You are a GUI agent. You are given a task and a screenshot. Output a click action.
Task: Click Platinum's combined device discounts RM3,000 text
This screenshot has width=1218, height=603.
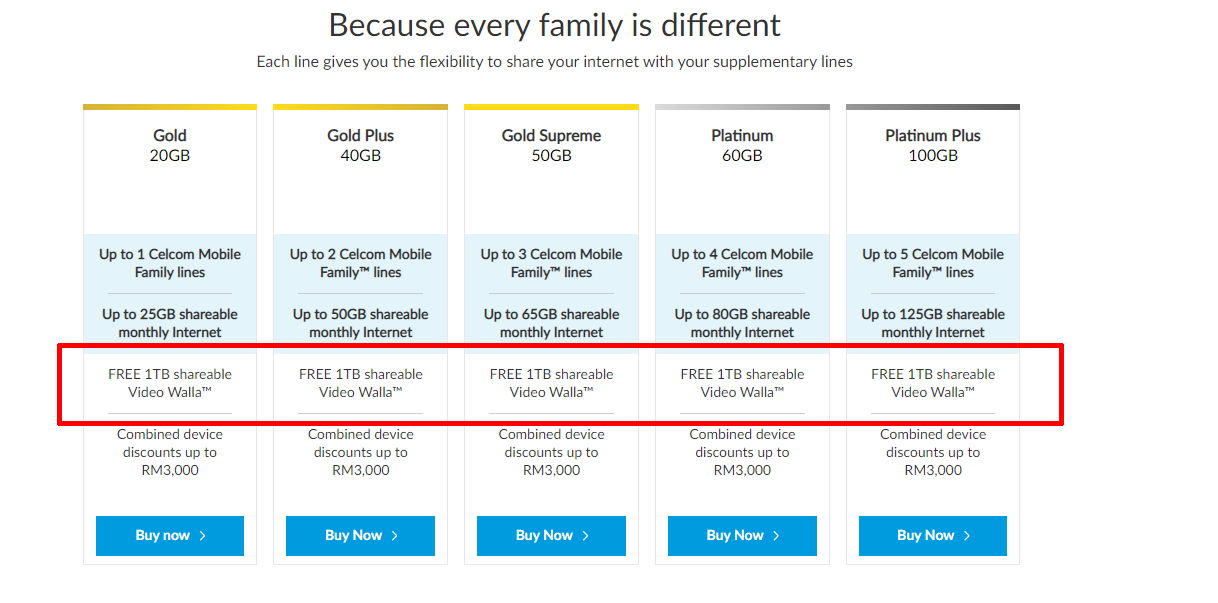coord(742,452)
